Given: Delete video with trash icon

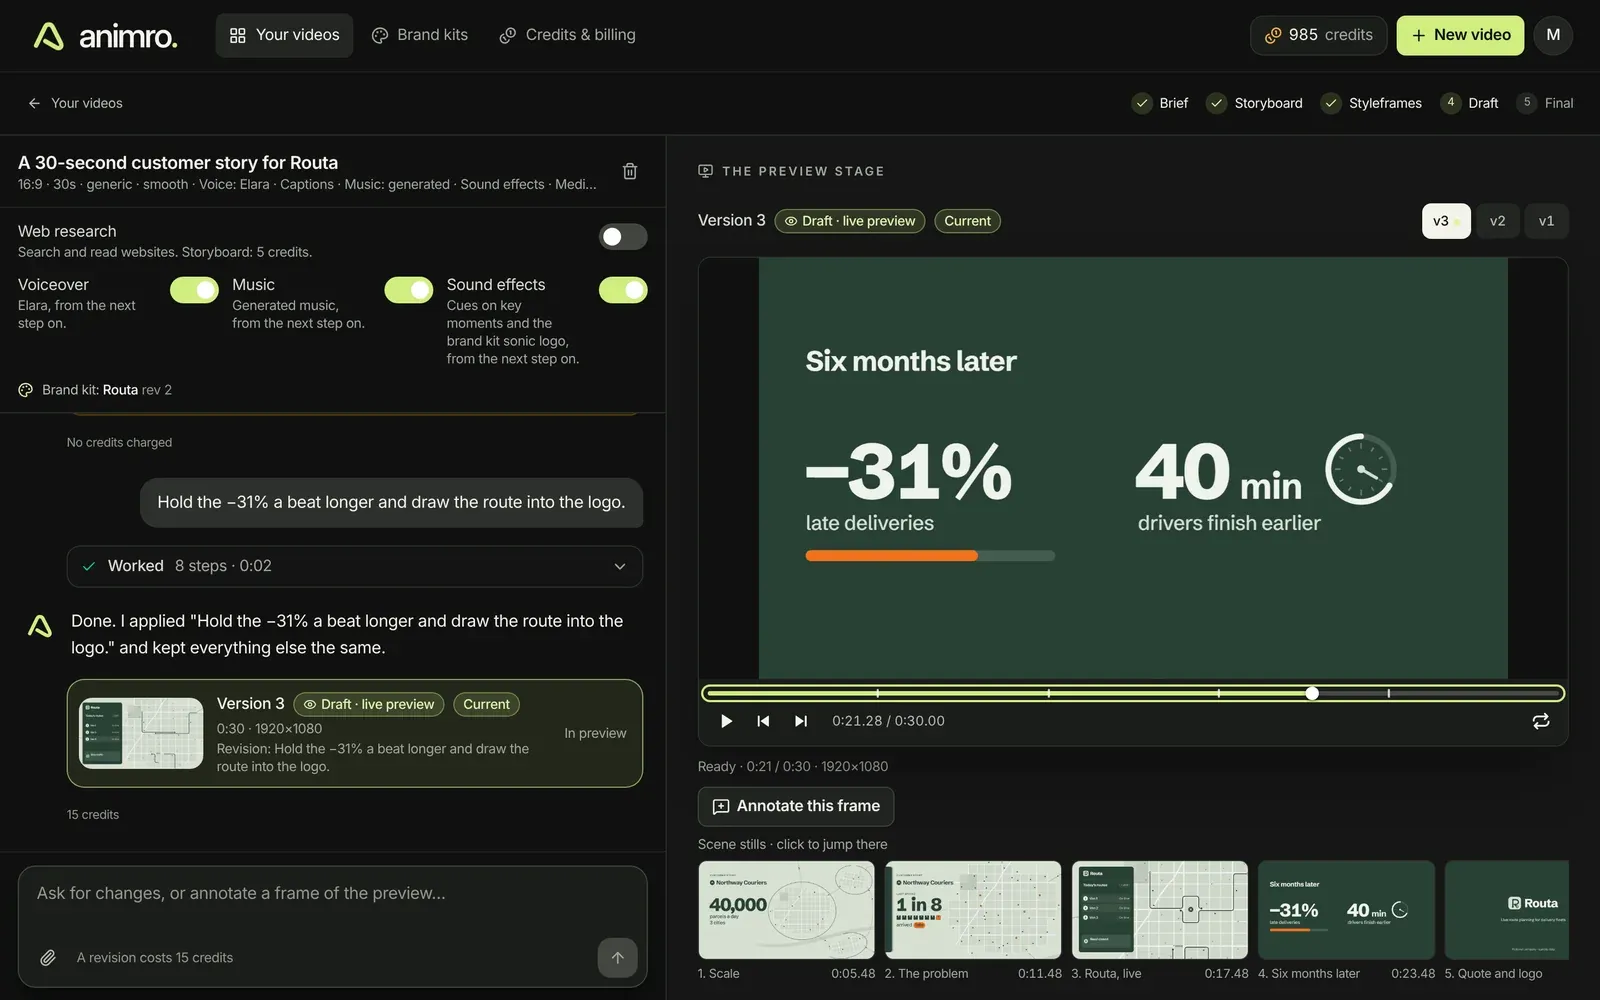Looking at the screenshot, I should tap(630, 171).
